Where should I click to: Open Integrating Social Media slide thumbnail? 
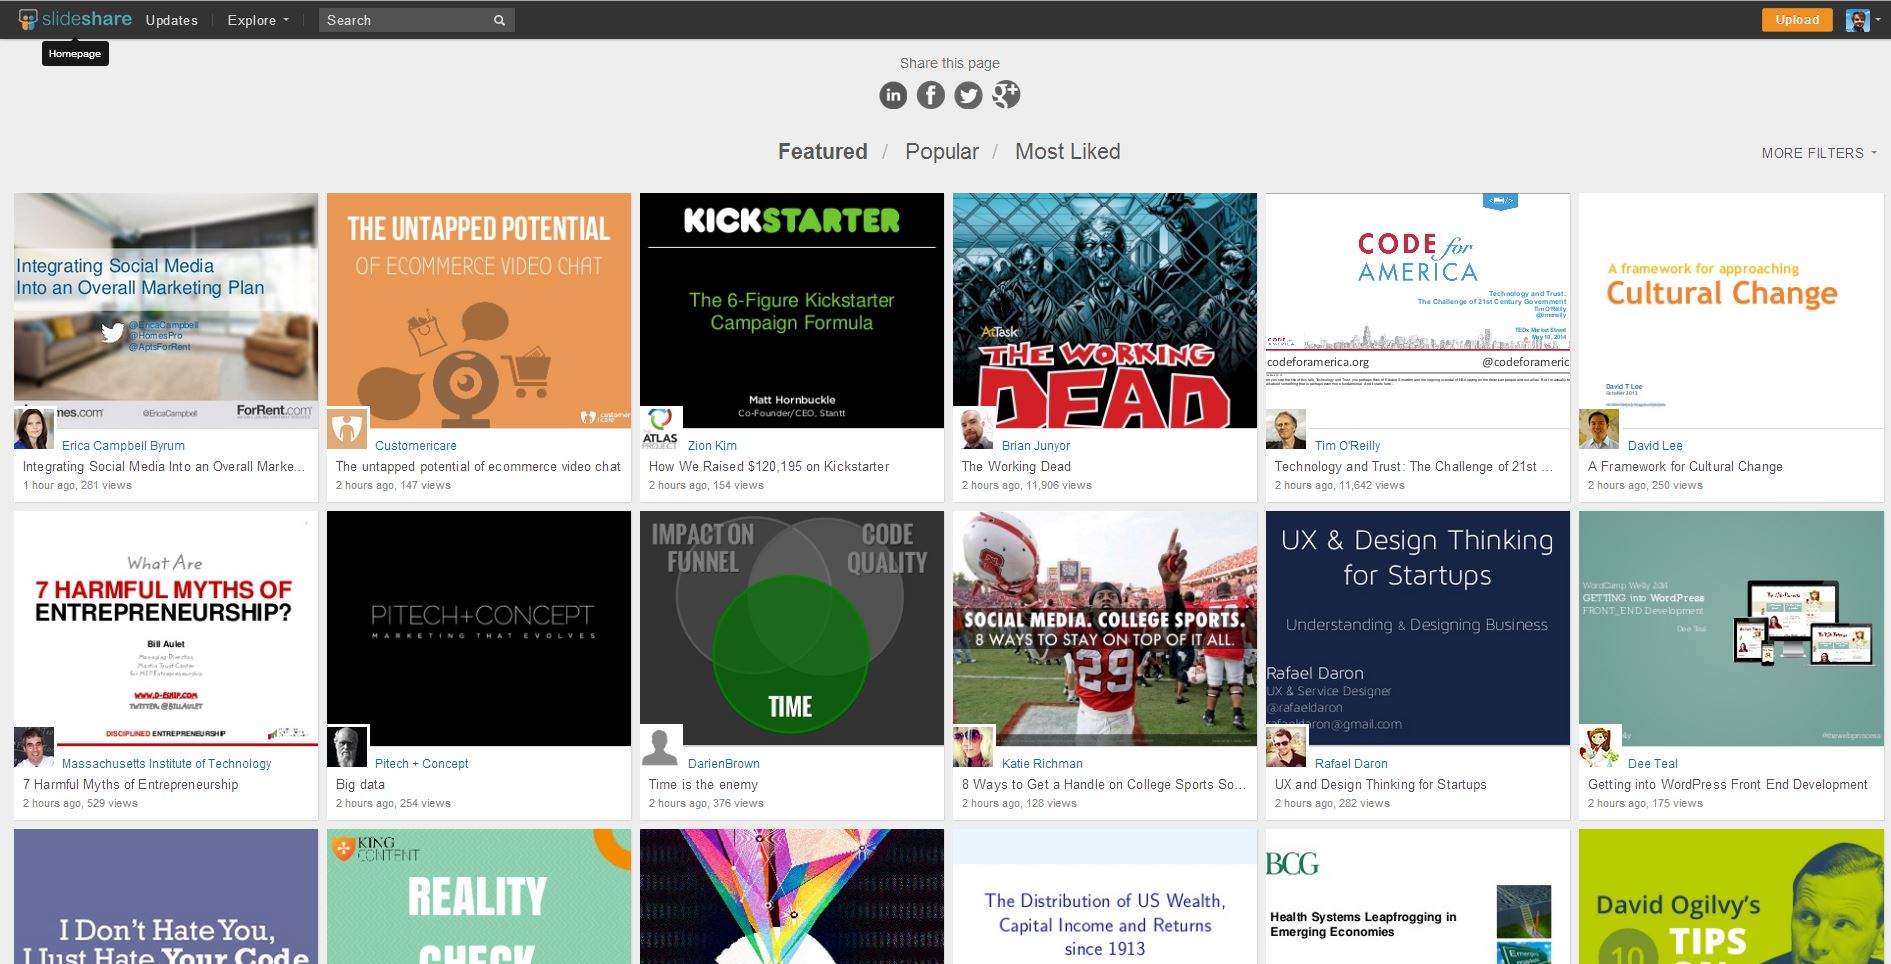[166, 310]
